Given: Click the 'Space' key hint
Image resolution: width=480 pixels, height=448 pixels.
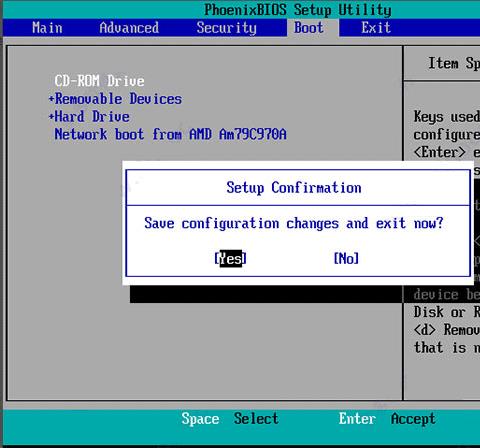Looking at the screenshot, I should point(200,419).
